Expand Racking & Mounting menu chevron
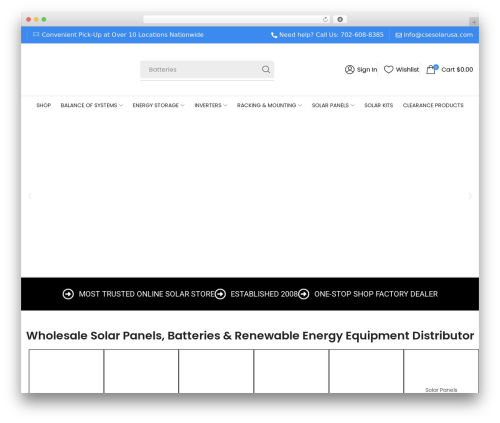500x423 pixels. pyautogui.click(x=300, y=105)
